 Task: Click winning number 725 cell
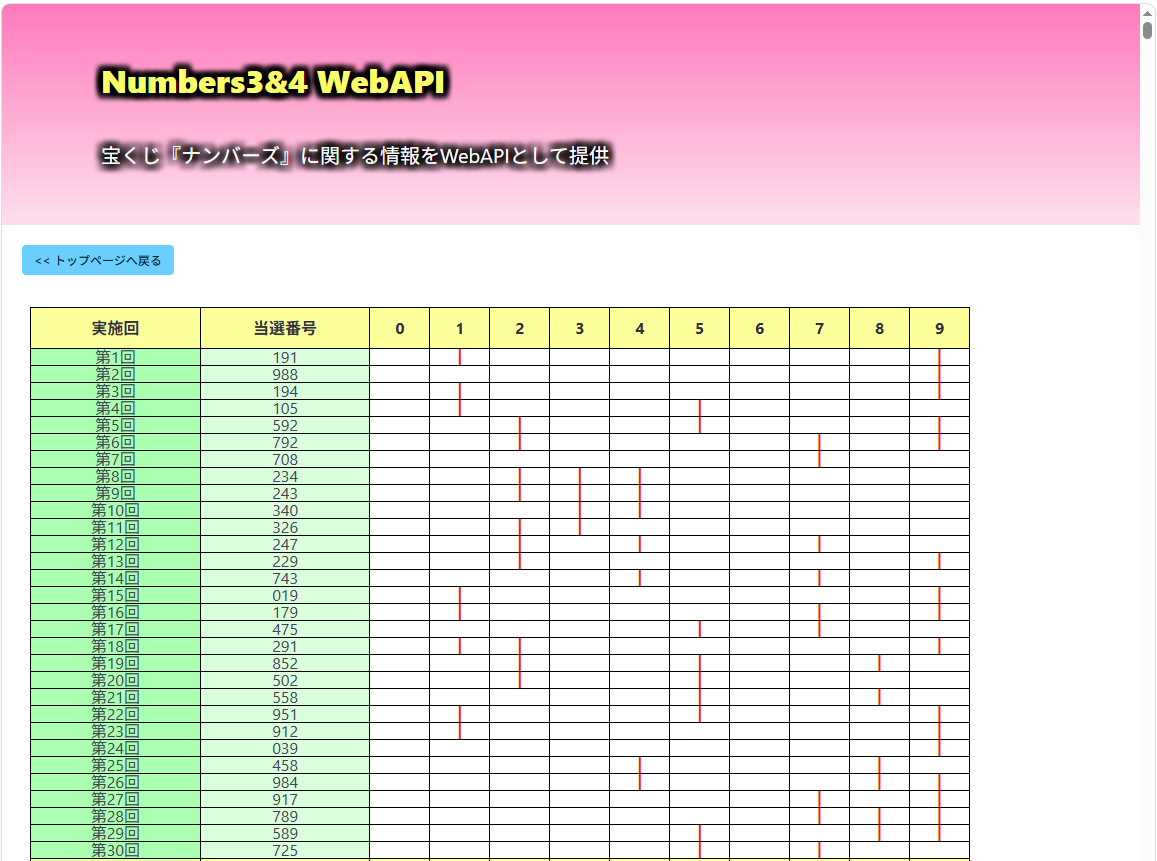pos(285,850)
